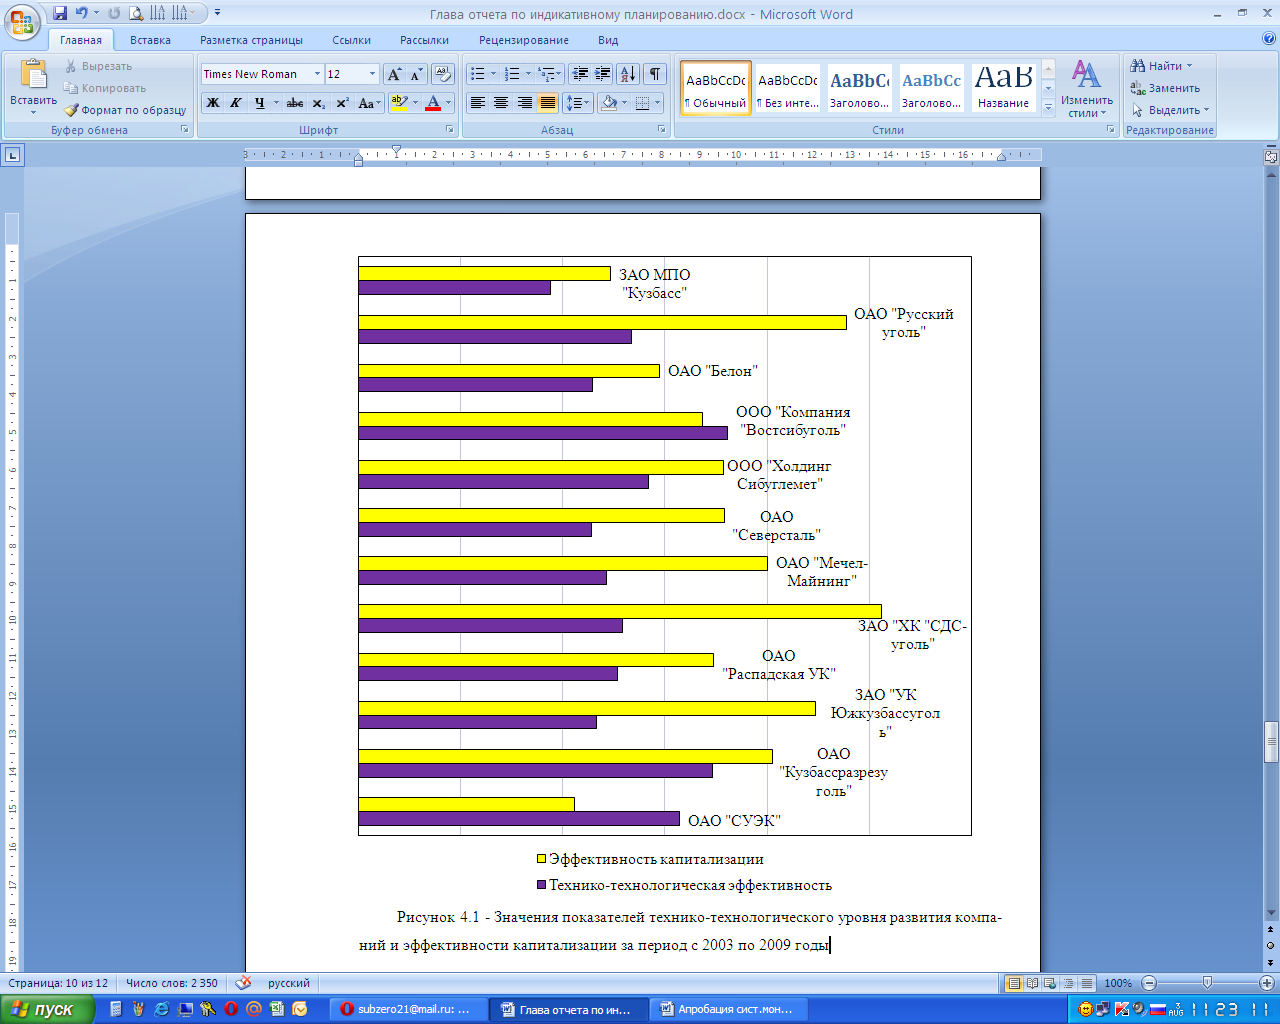Click the yellow text highlight color button
This screenshot has height=1024, width=1280.
click(x=398, y=103)
